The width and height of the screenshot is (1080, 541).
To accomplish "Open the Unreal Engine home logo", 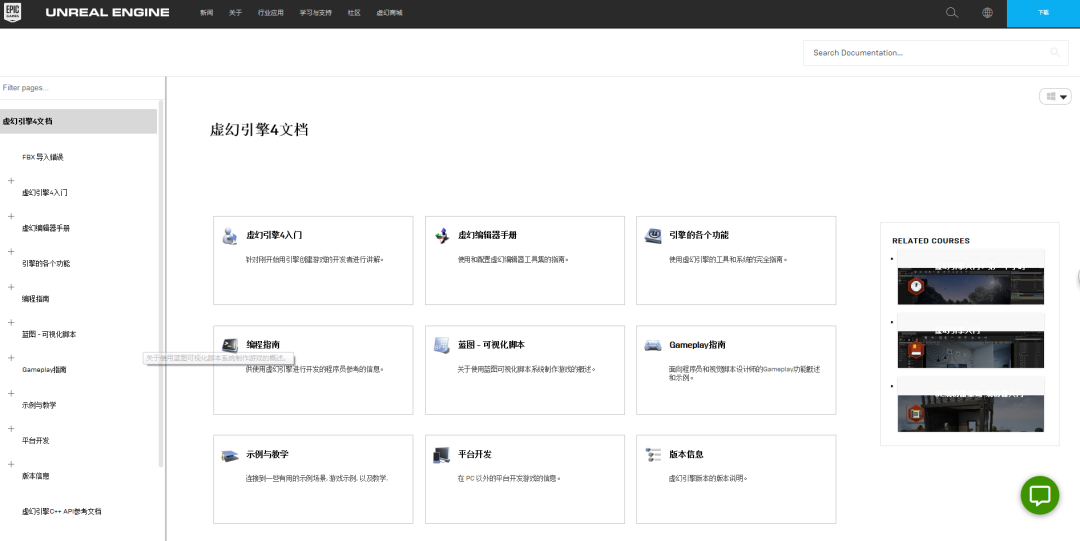I will (x=107, y=13).
